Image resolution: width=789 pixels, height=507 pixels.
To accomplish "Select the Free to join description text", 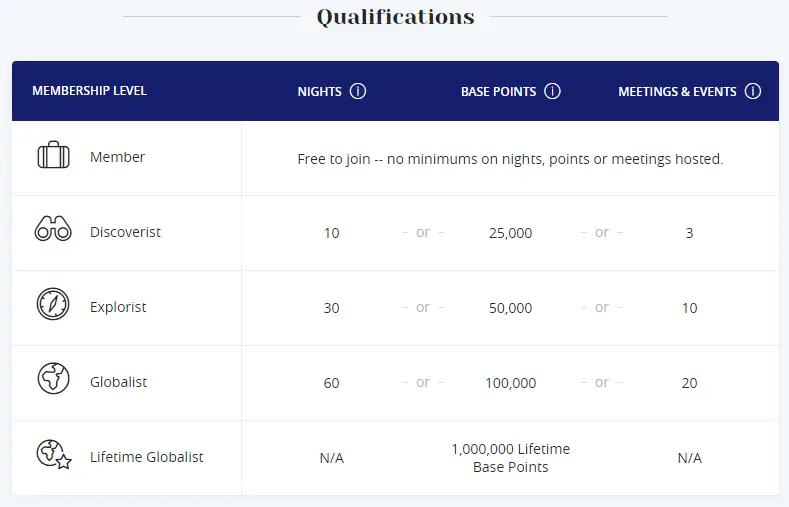I will [x=510, y=159].
